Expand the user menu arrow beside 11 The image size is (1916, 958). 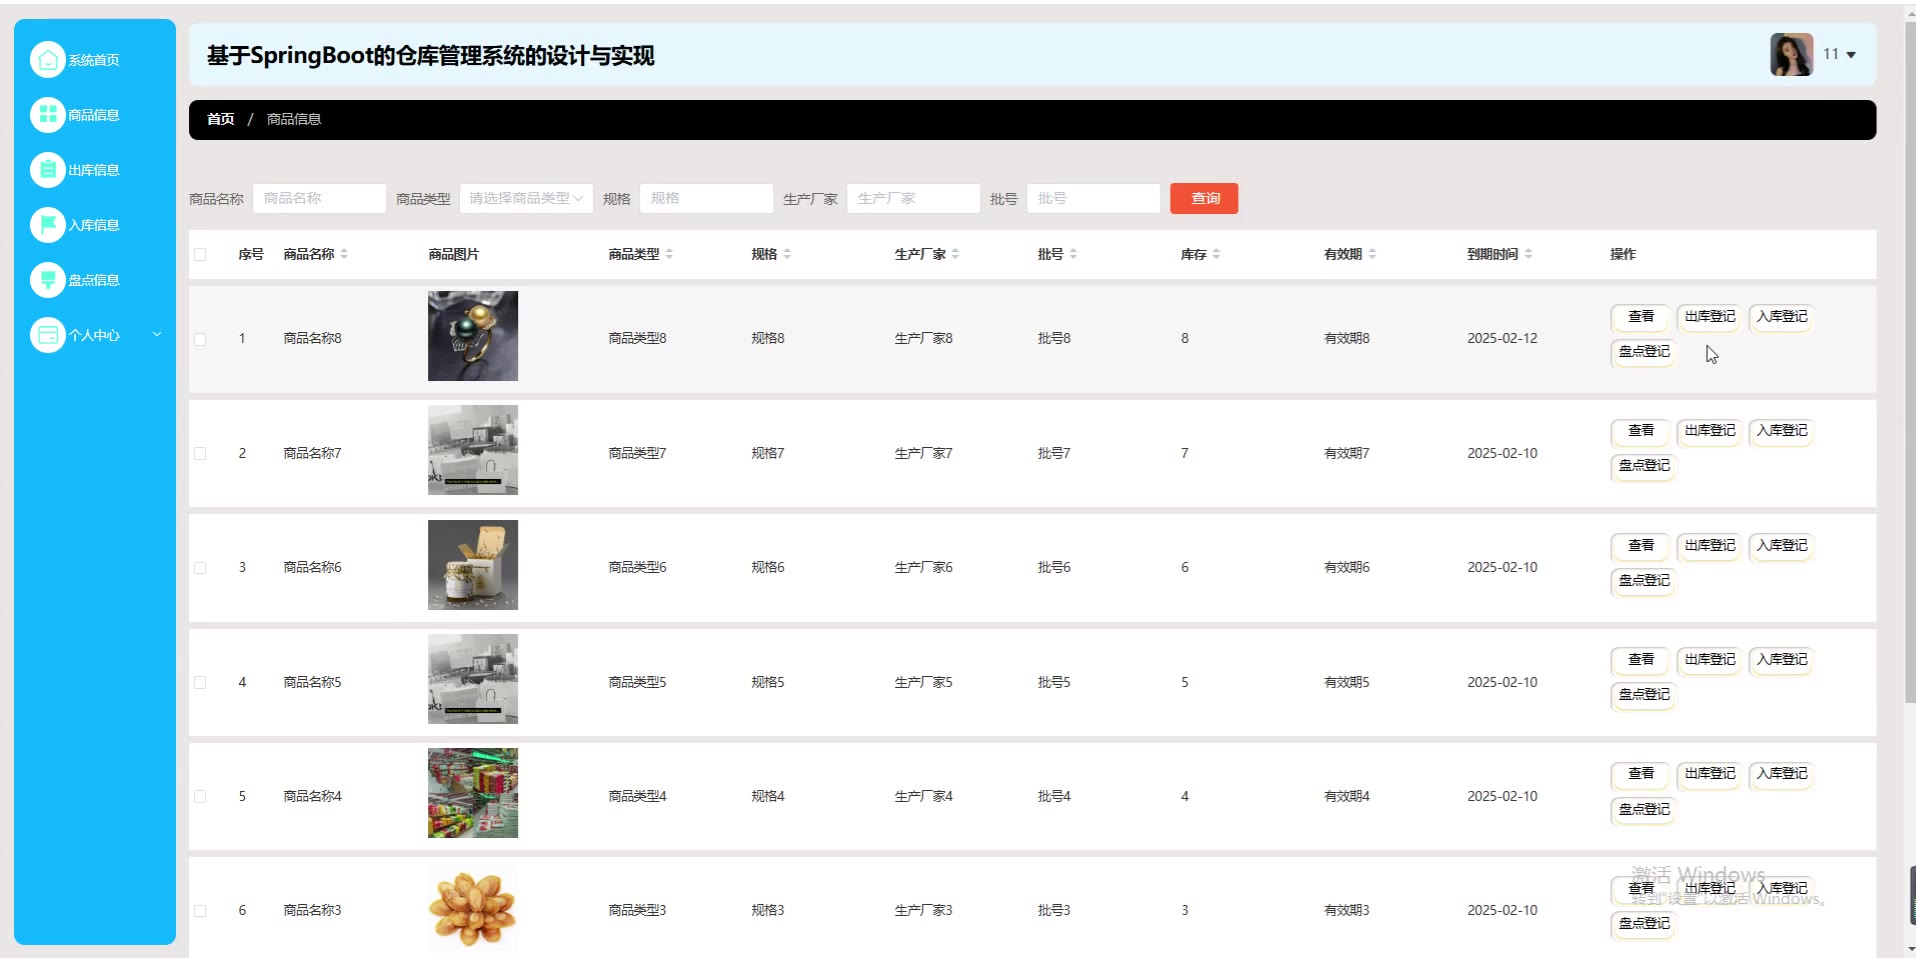point(1851,55)
